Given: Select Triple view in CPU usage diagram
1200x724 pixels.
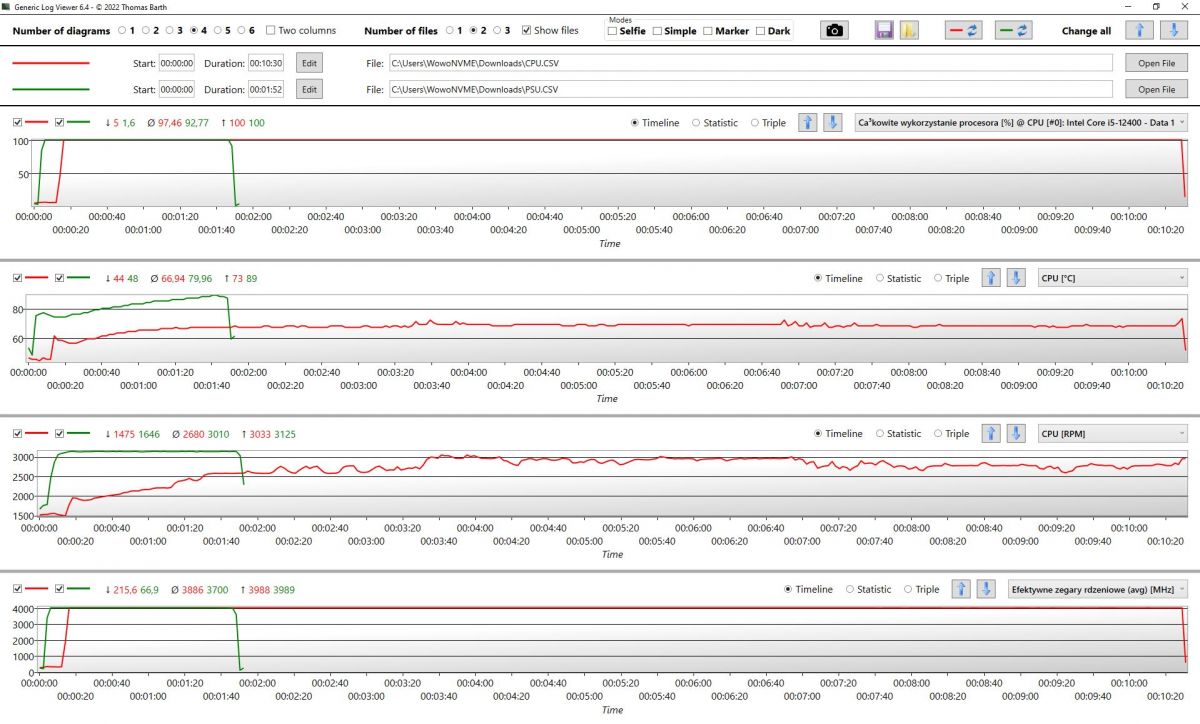Looking at the screenshot, I should click(754, 123).
